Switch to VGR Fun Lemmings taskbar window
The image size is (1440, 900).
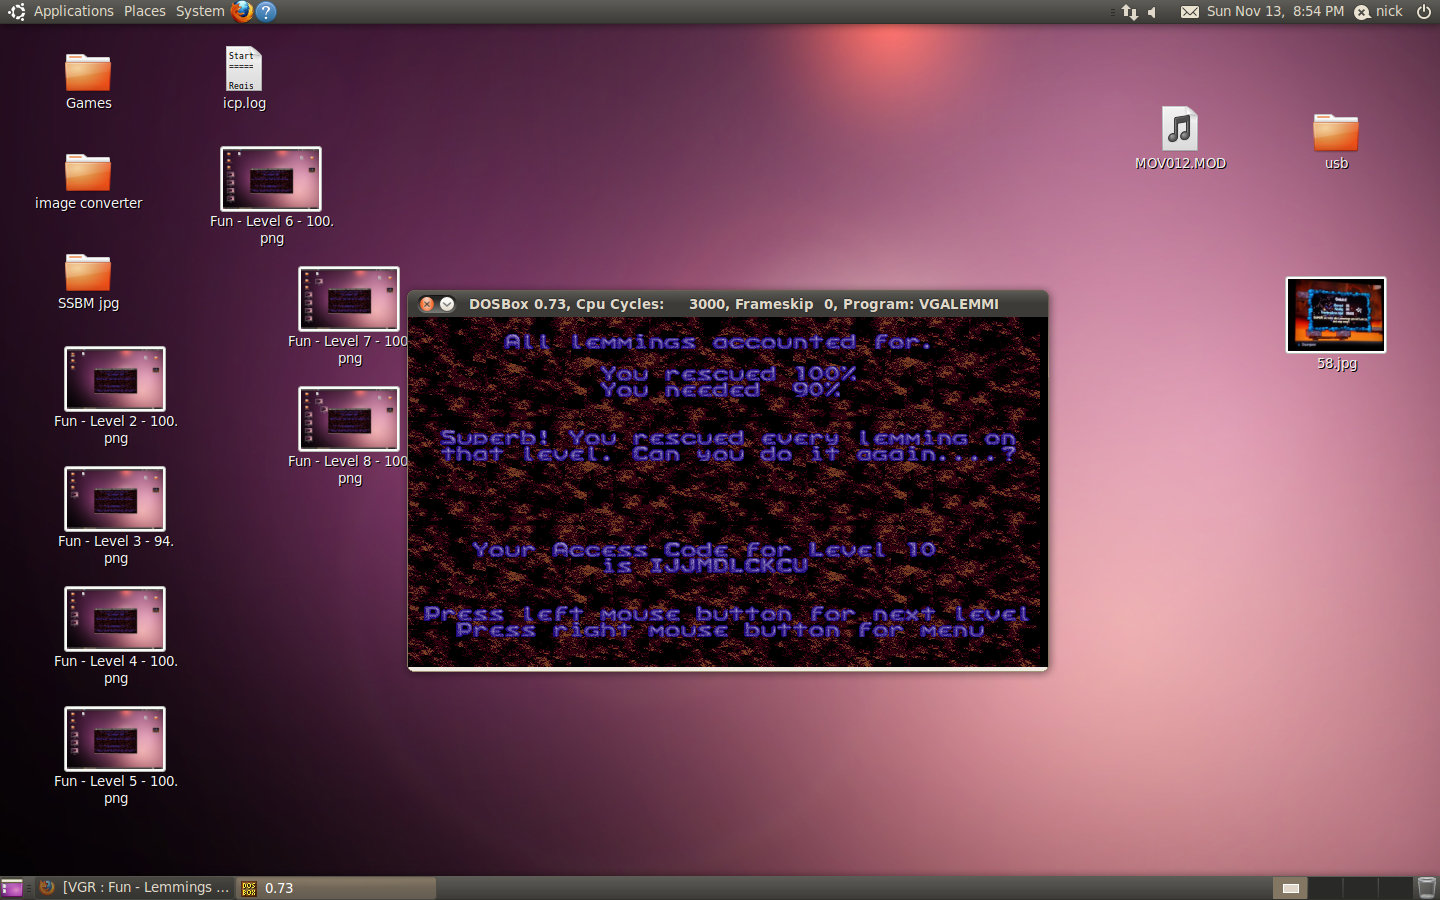pos(135,887)
